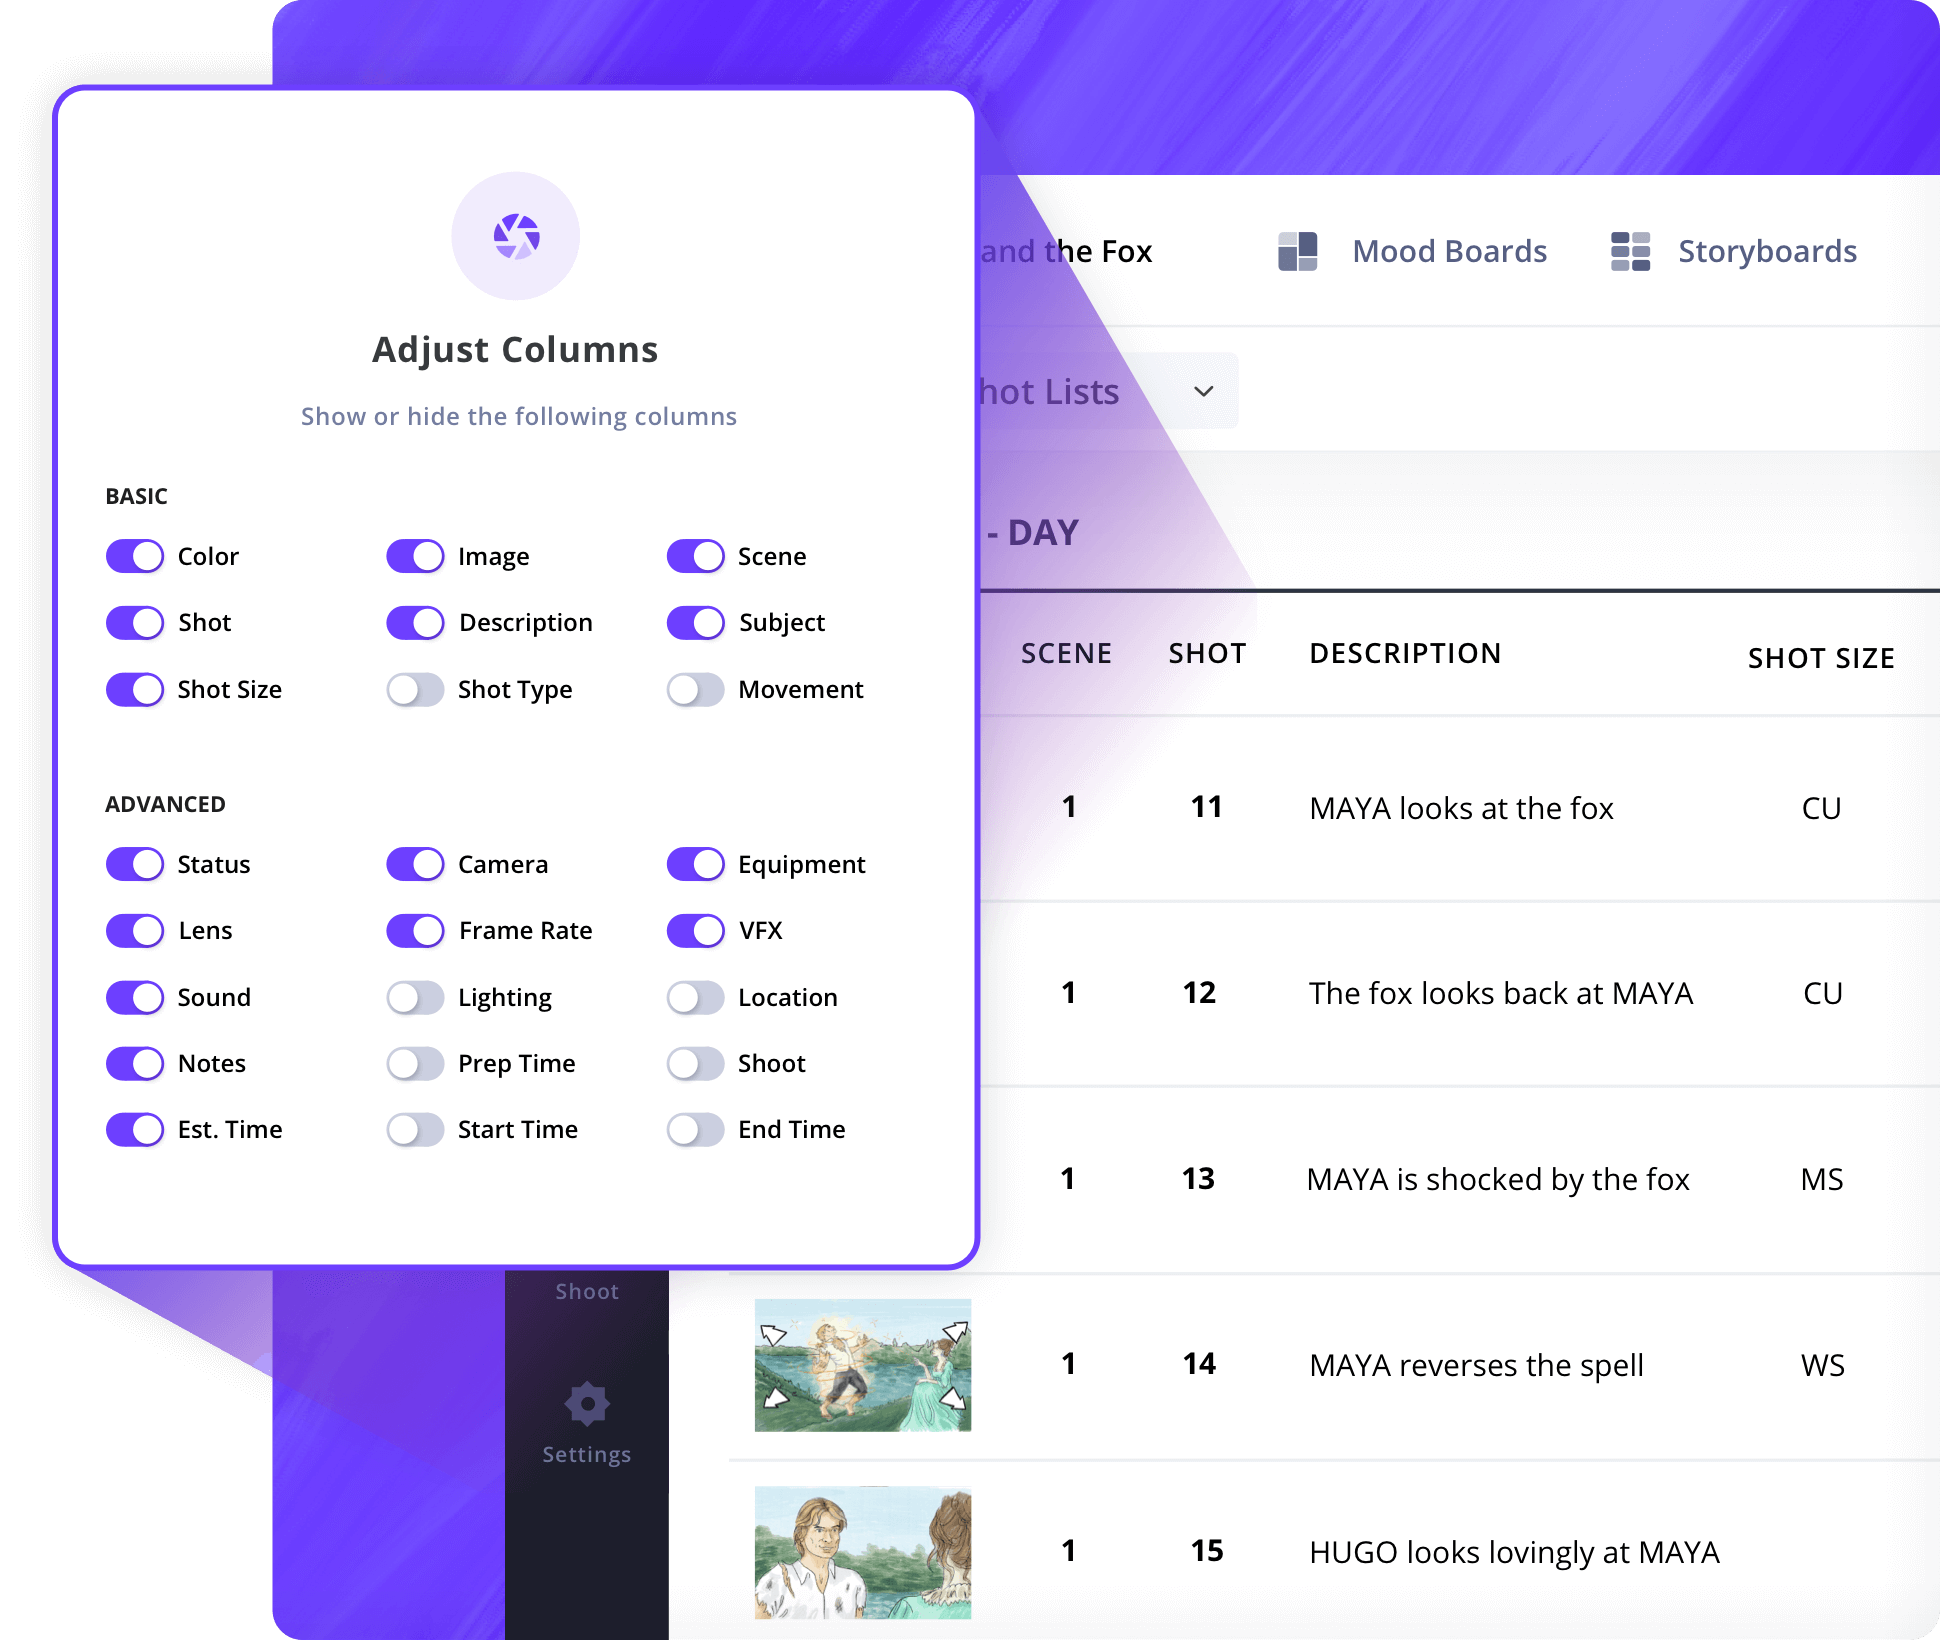Open the Shot Lists dropdown
Screen dimensions: 1940x1640
[1203, 391]
